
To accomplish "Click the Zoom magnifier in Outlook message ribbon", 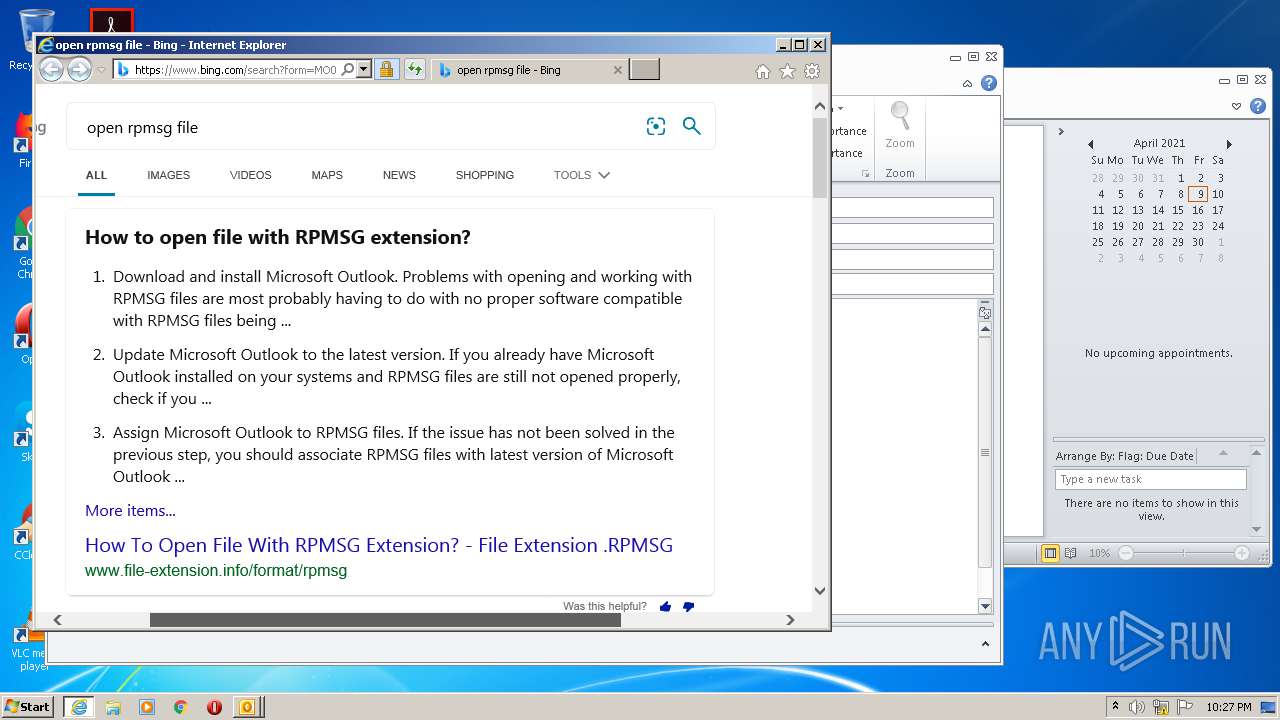I will 900,118.
